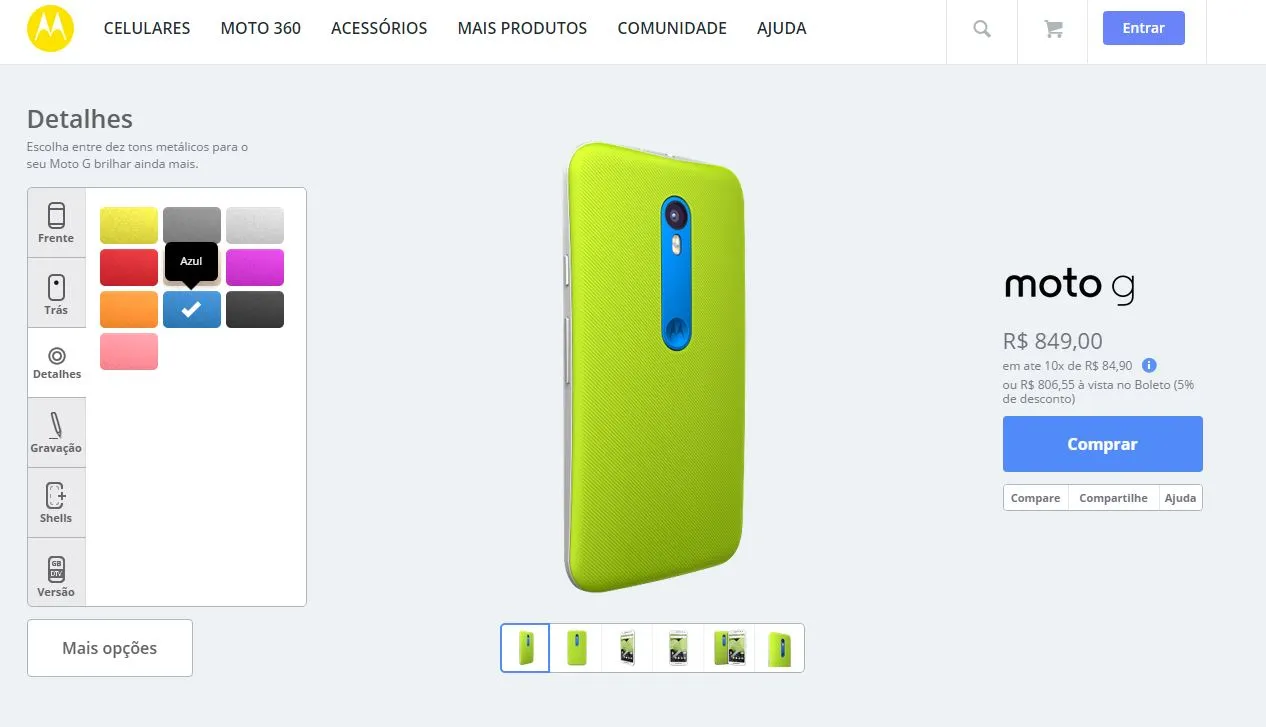The height and width of the screenshot is (727, 1266).
Task: Select the checked Azul accent color
Action: [x=192, y=309]
